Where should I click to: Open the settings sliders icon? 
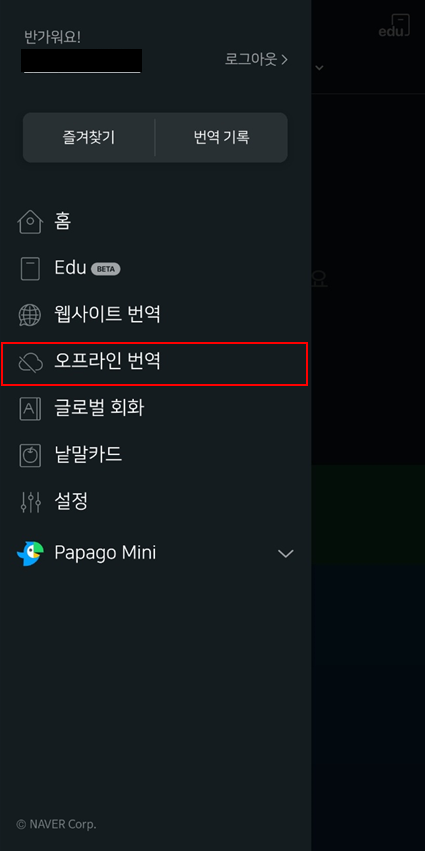click(30, 502)
